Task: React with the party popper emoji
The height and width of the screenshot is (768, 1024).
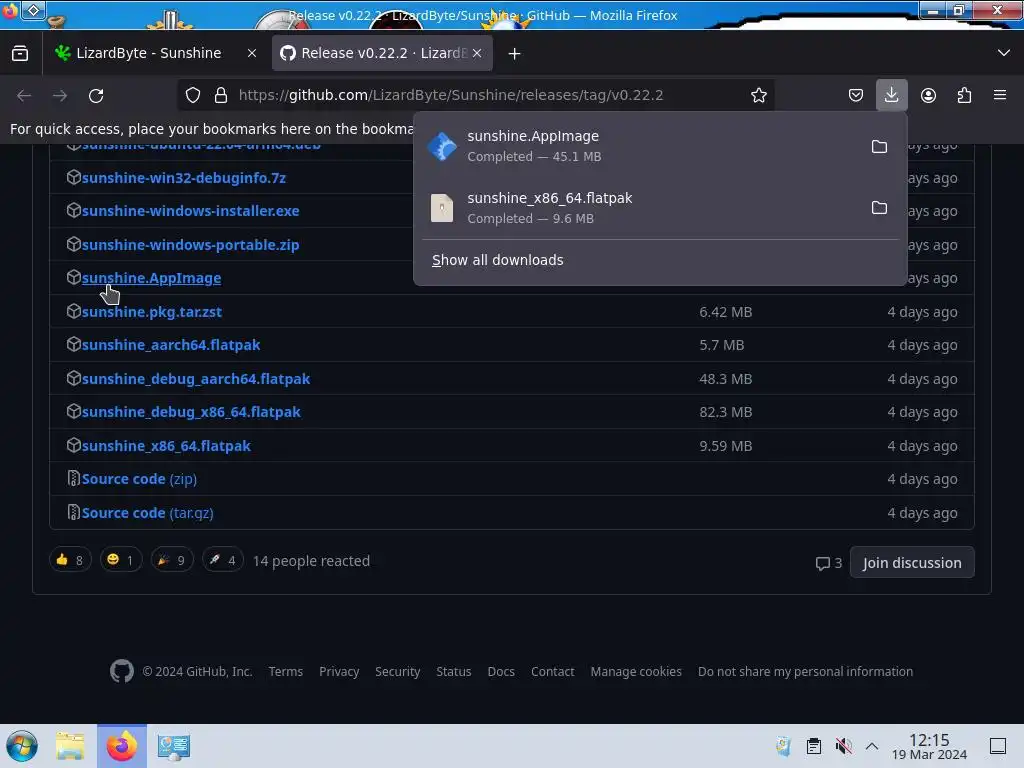Action: 172,560
